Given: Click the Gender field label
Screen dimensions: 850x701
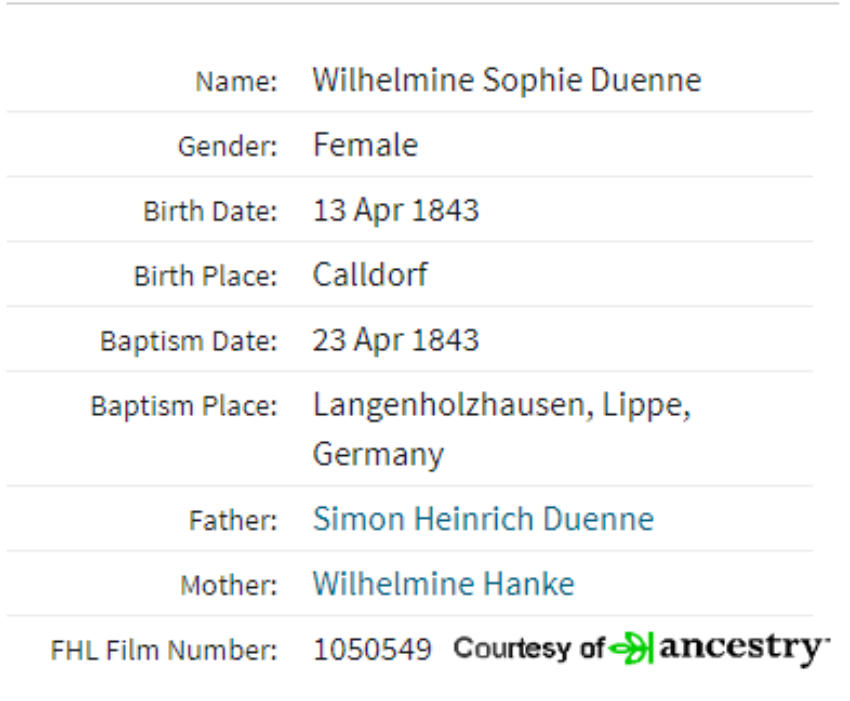Looking at the screenshot, I should pyautogui.click(x=228, y=146).
